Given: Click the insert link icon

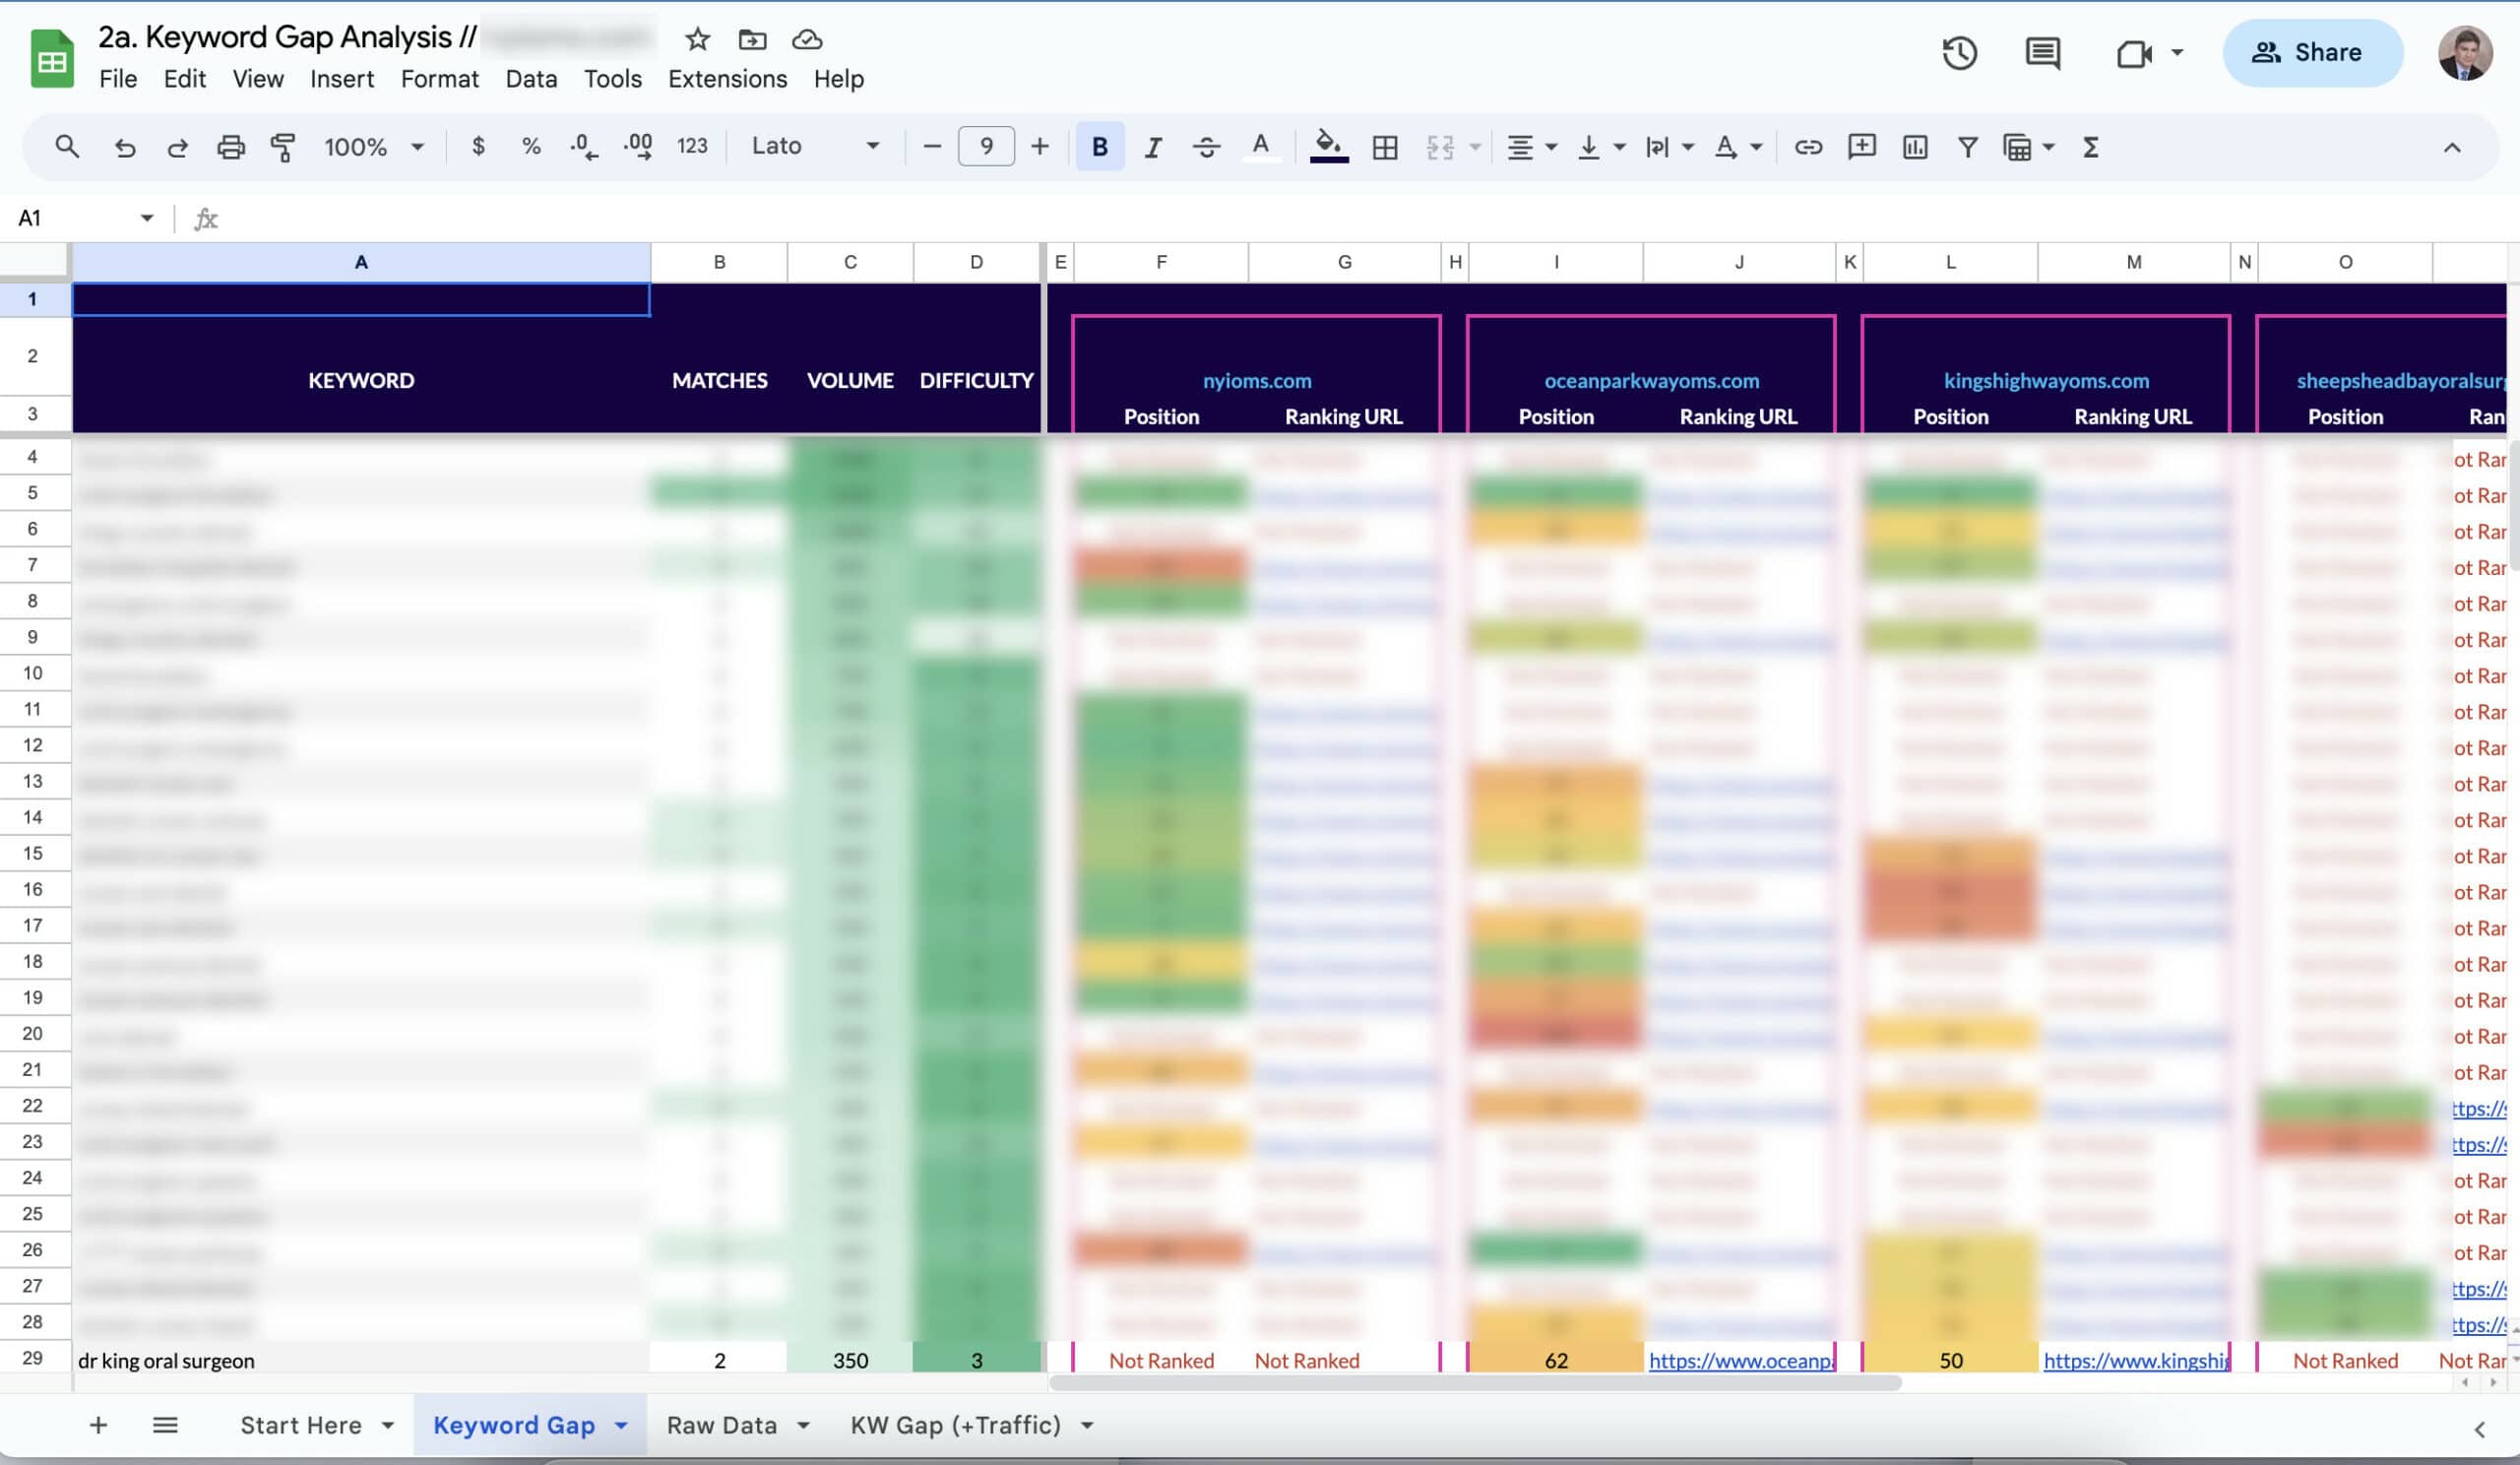Looking at the screenshot, I should tap(1807, 147).
